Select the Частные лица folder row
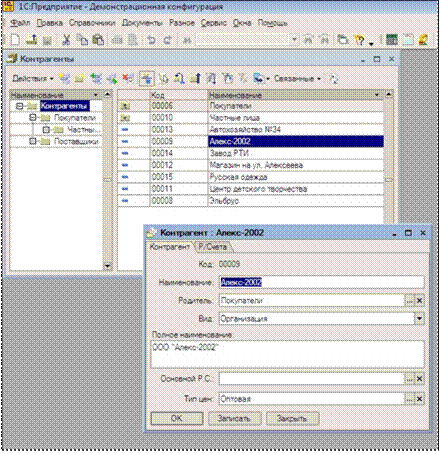This screenshot has height=454, width=441. tap(251, 118)
